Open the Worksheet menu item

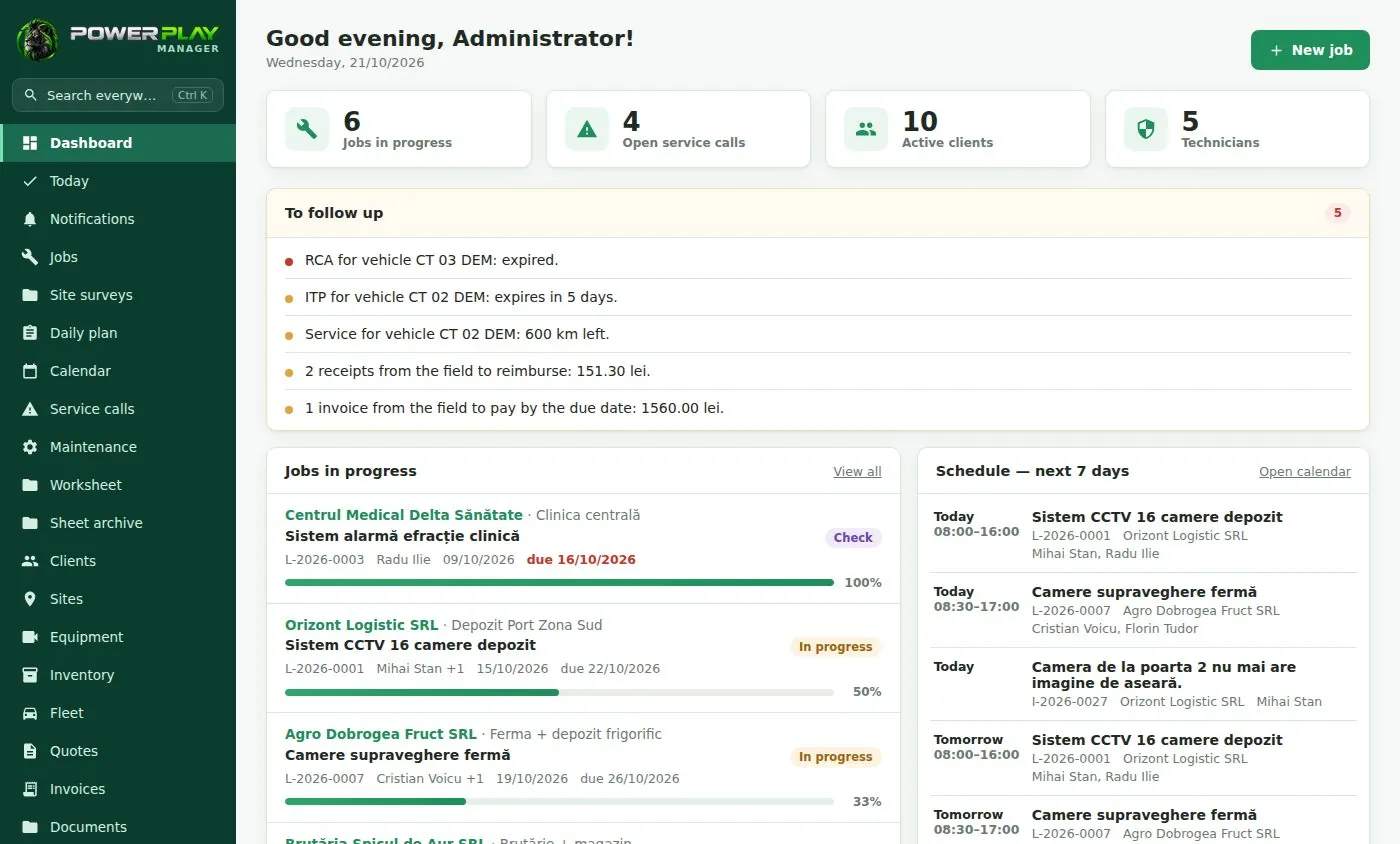118,485
